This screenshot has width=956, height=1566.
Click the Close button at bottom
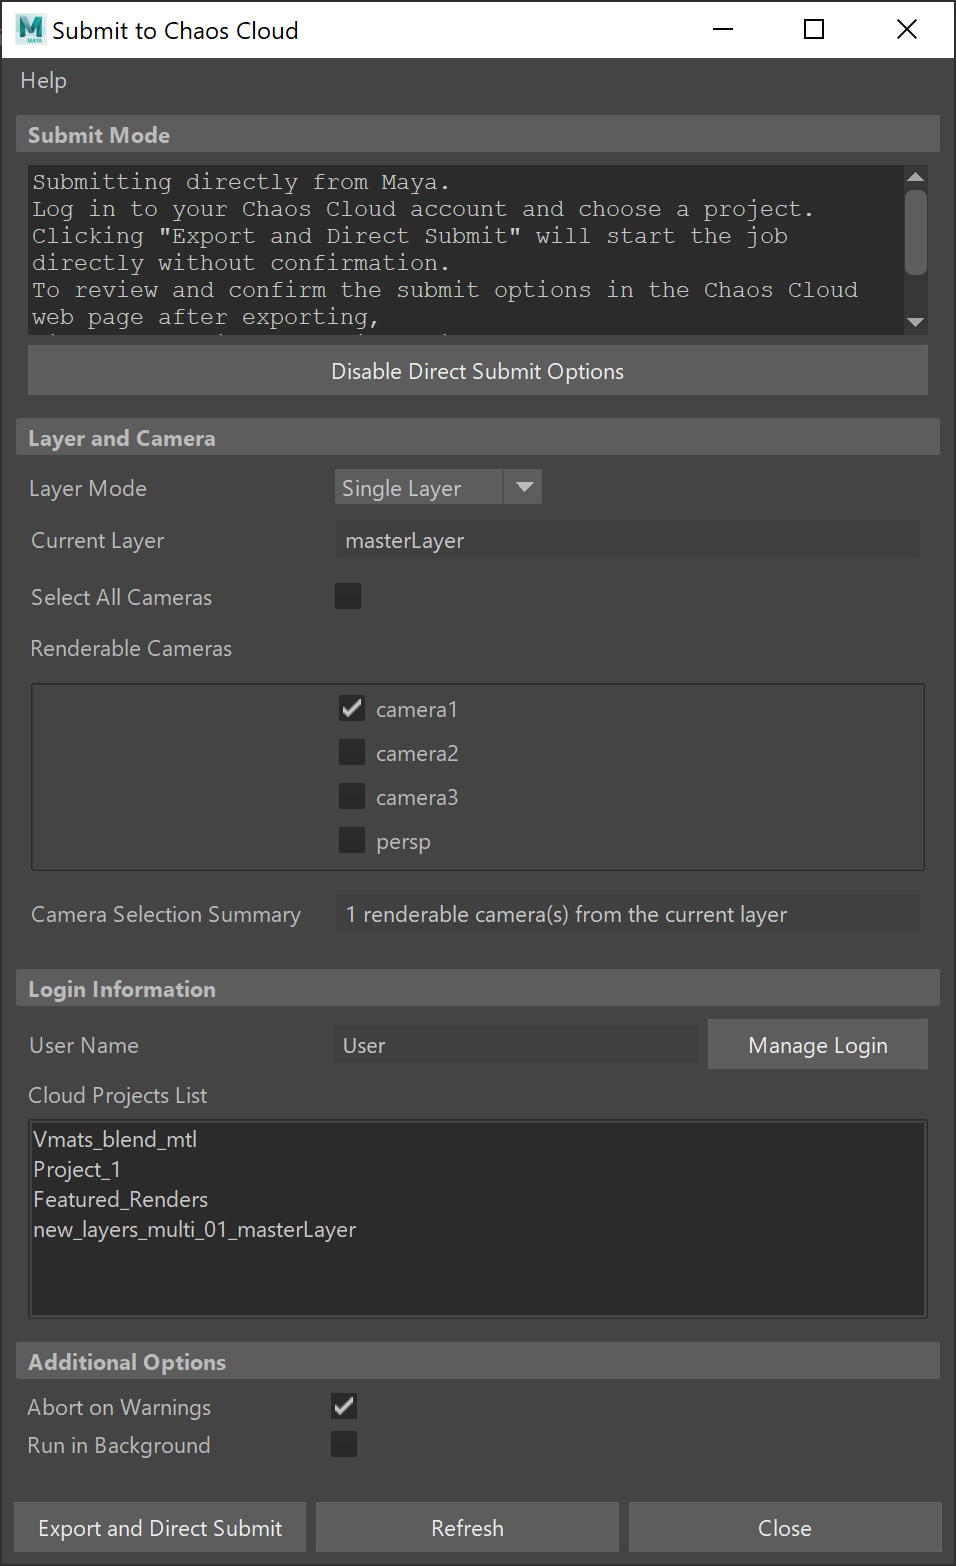pyautogui.click(x=785, y=1528)
